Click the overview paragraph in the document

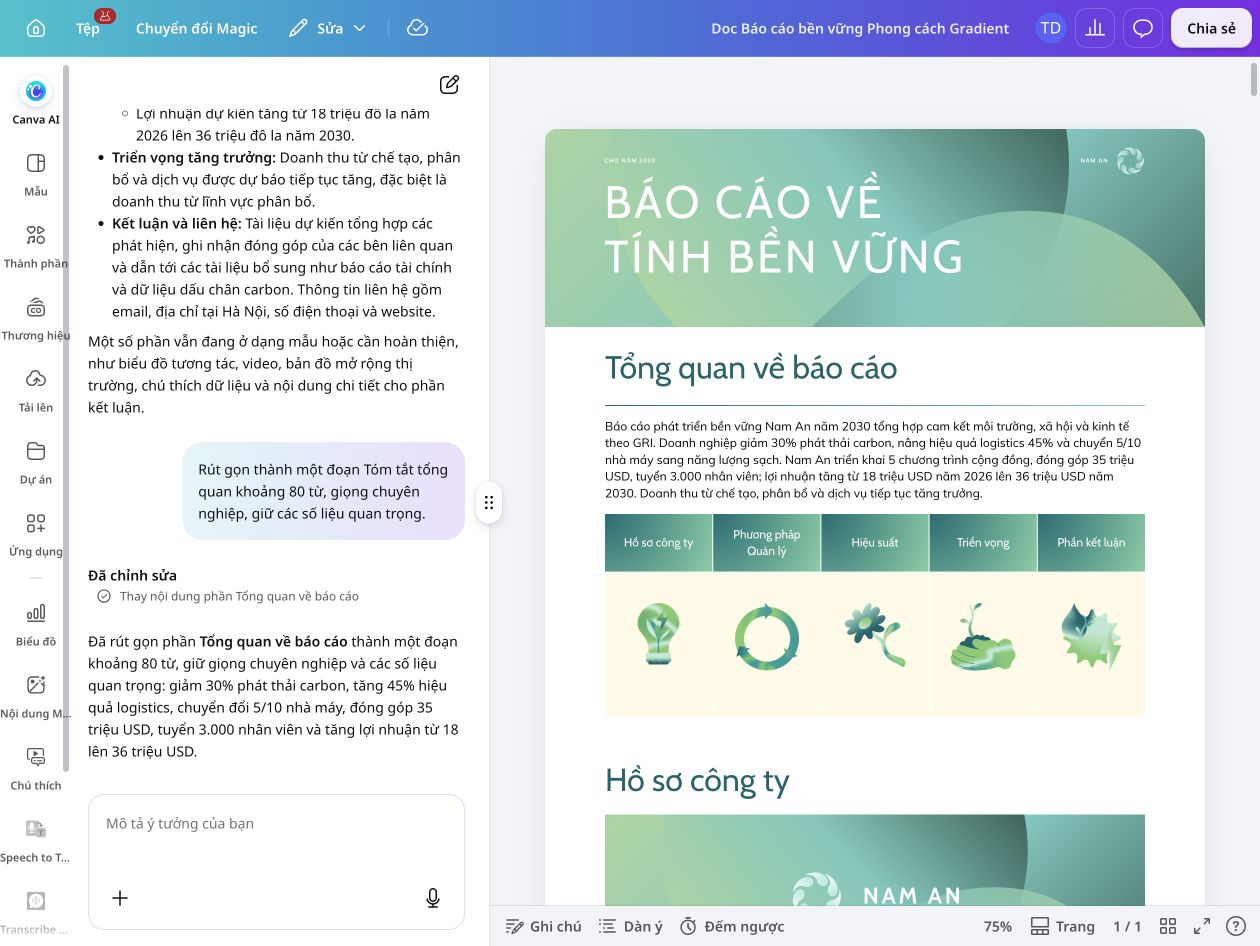pyautogui.click(x=874, y=459)
